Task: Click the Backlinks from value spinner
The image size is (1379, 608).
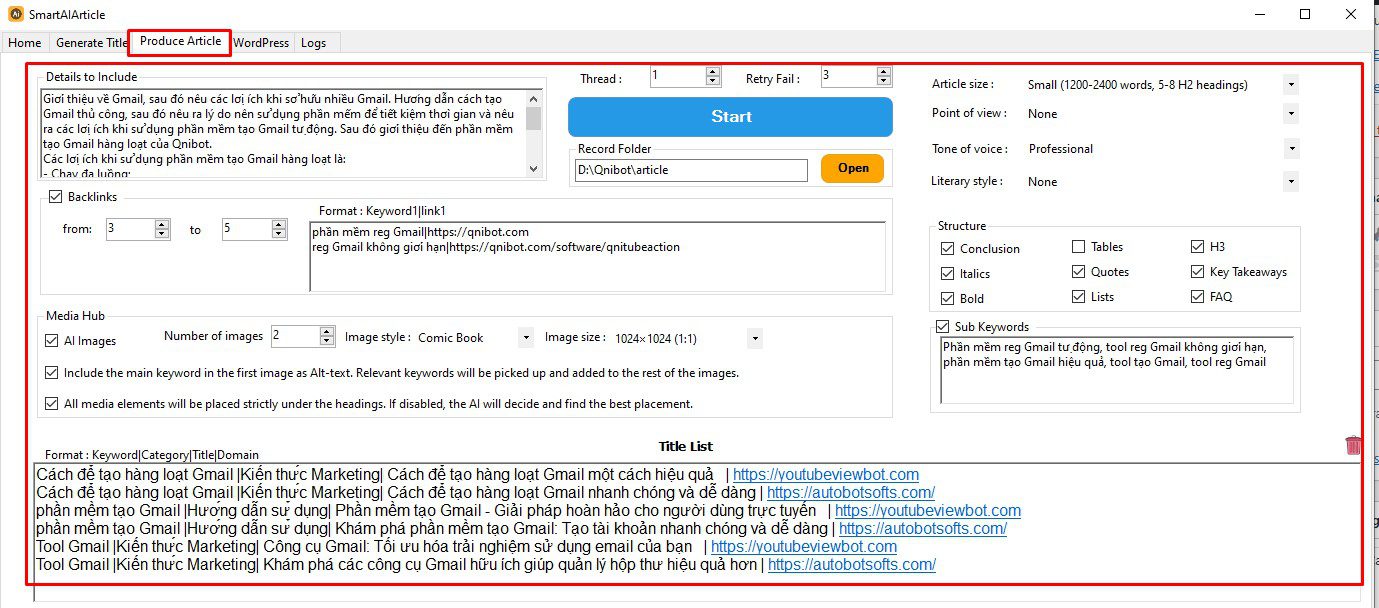Action: click(162, 229)
